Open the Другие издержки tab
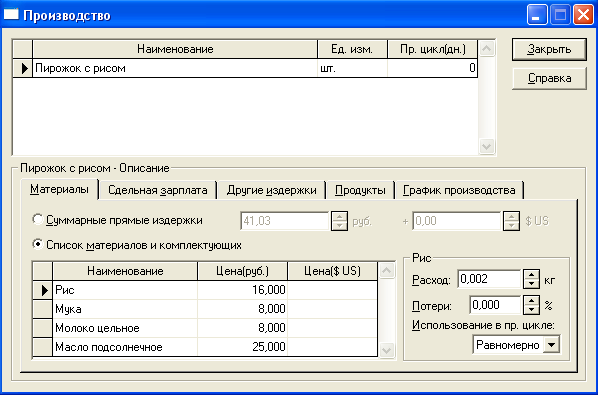The height and width of the screenshot is (395, 598). point(271,190)
